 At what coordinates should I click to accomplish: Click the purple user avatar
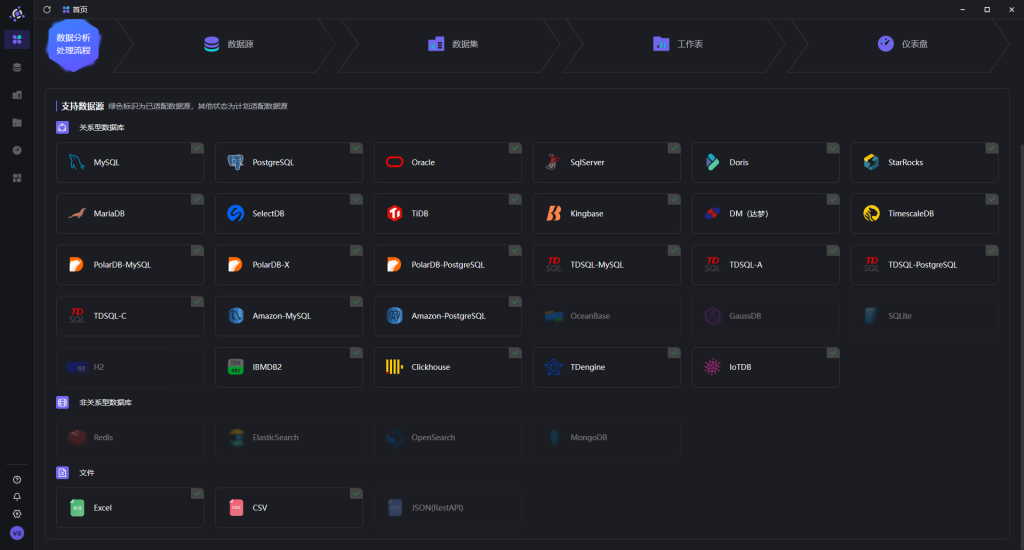tap(17, 533)
